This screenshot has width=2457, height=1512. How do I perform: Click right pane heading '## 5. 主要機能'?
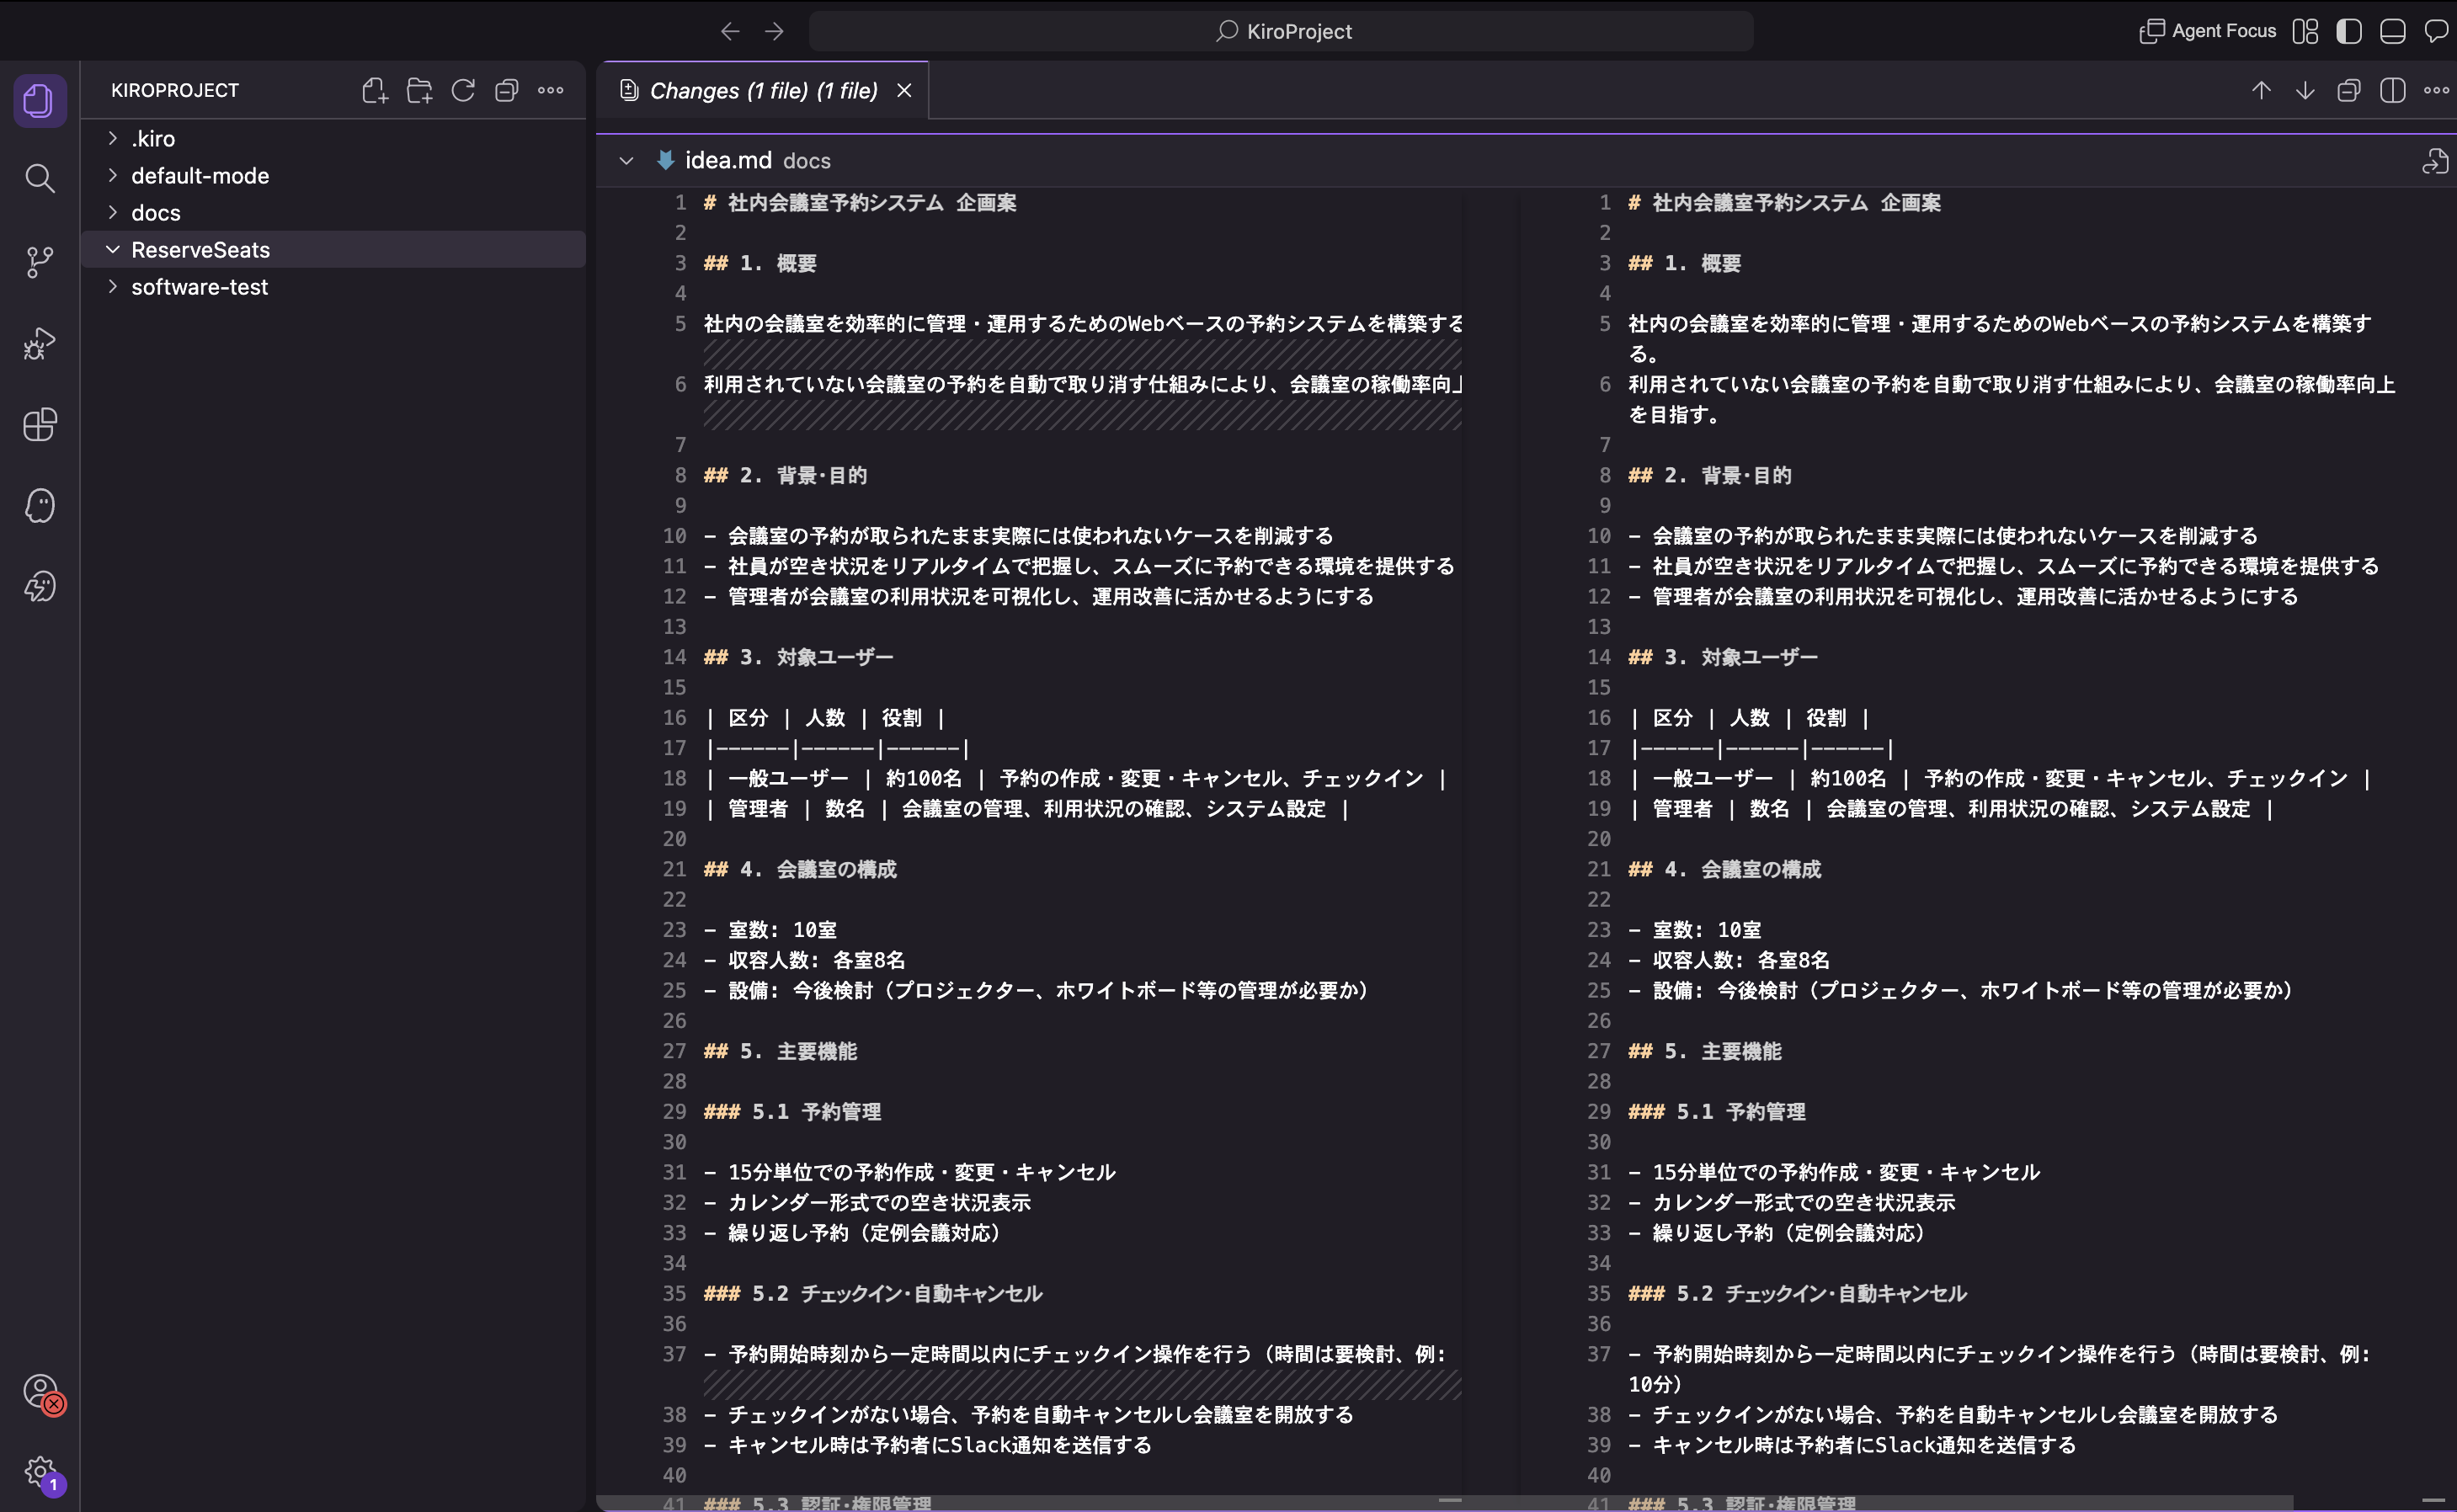[x=1704, y=1051]
